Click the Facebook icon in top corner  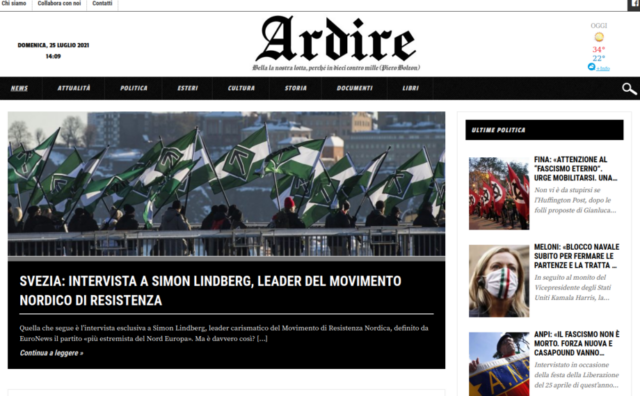click(634, 4)
